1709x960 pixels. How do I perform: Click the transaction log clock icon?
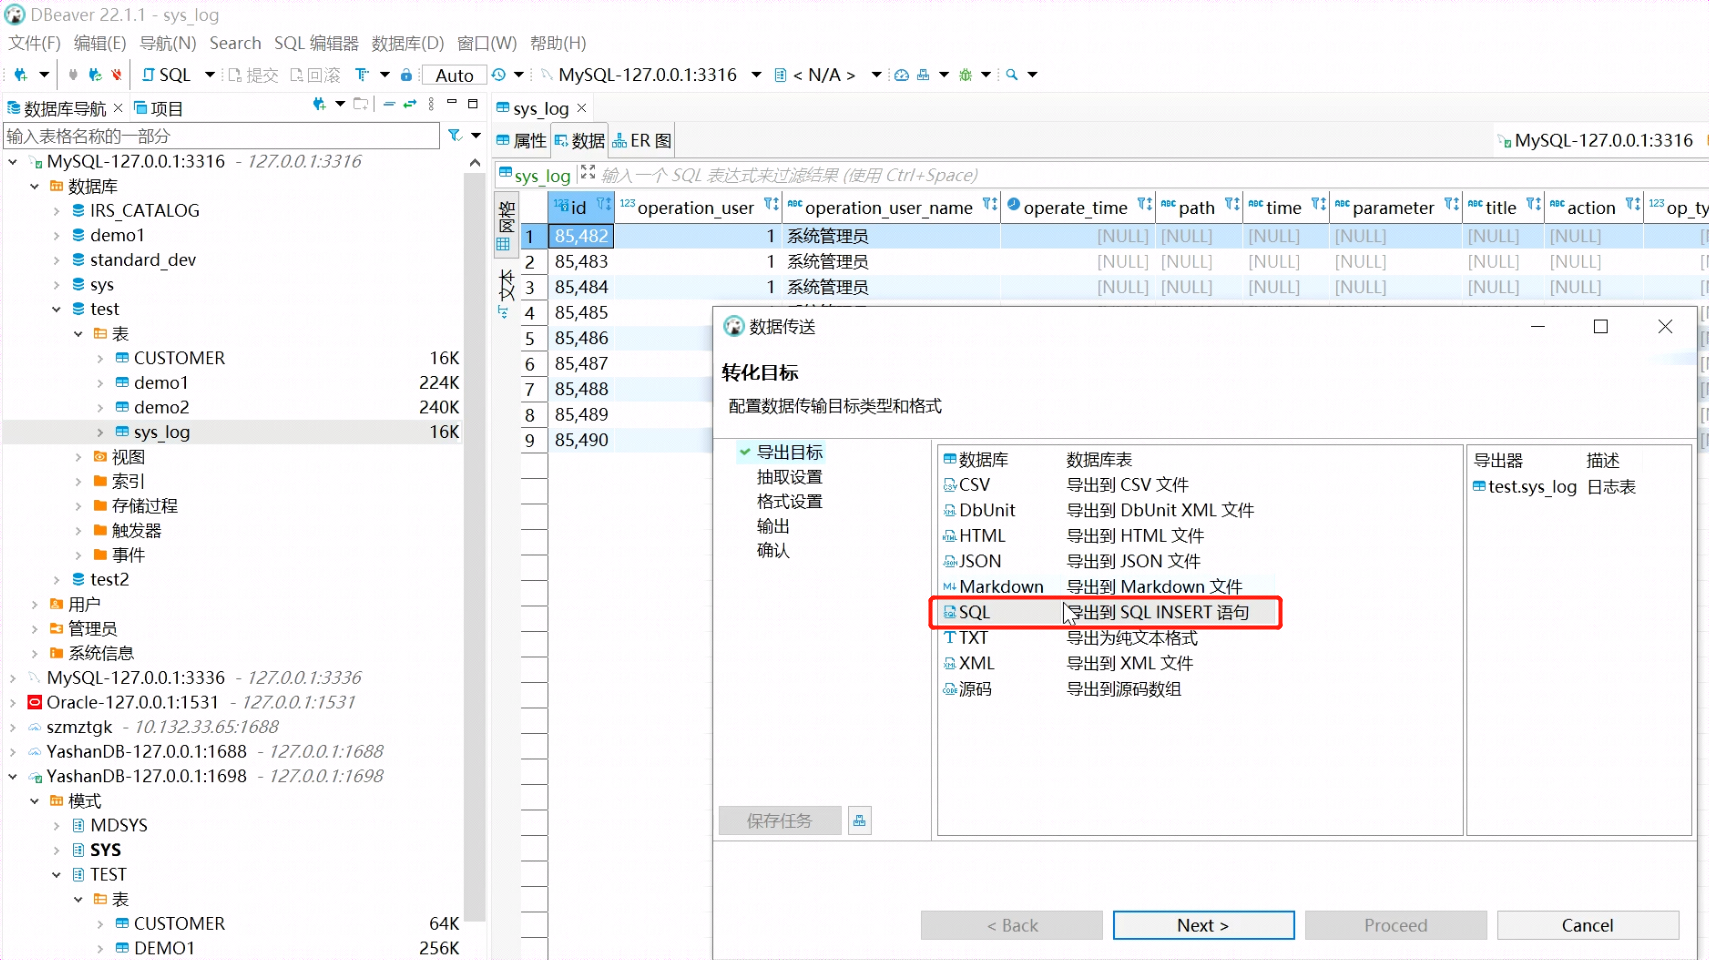(x=498, y=75)
